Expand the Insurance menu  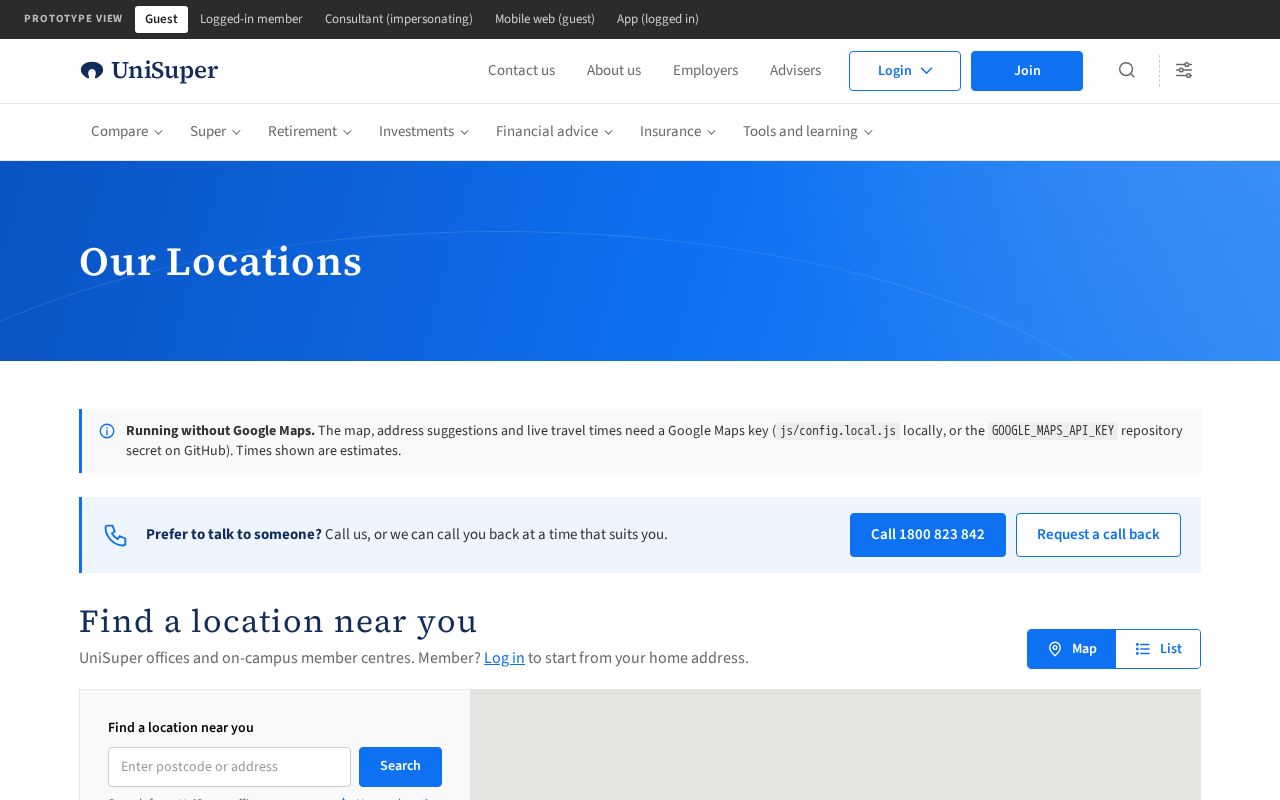(678, 132)
